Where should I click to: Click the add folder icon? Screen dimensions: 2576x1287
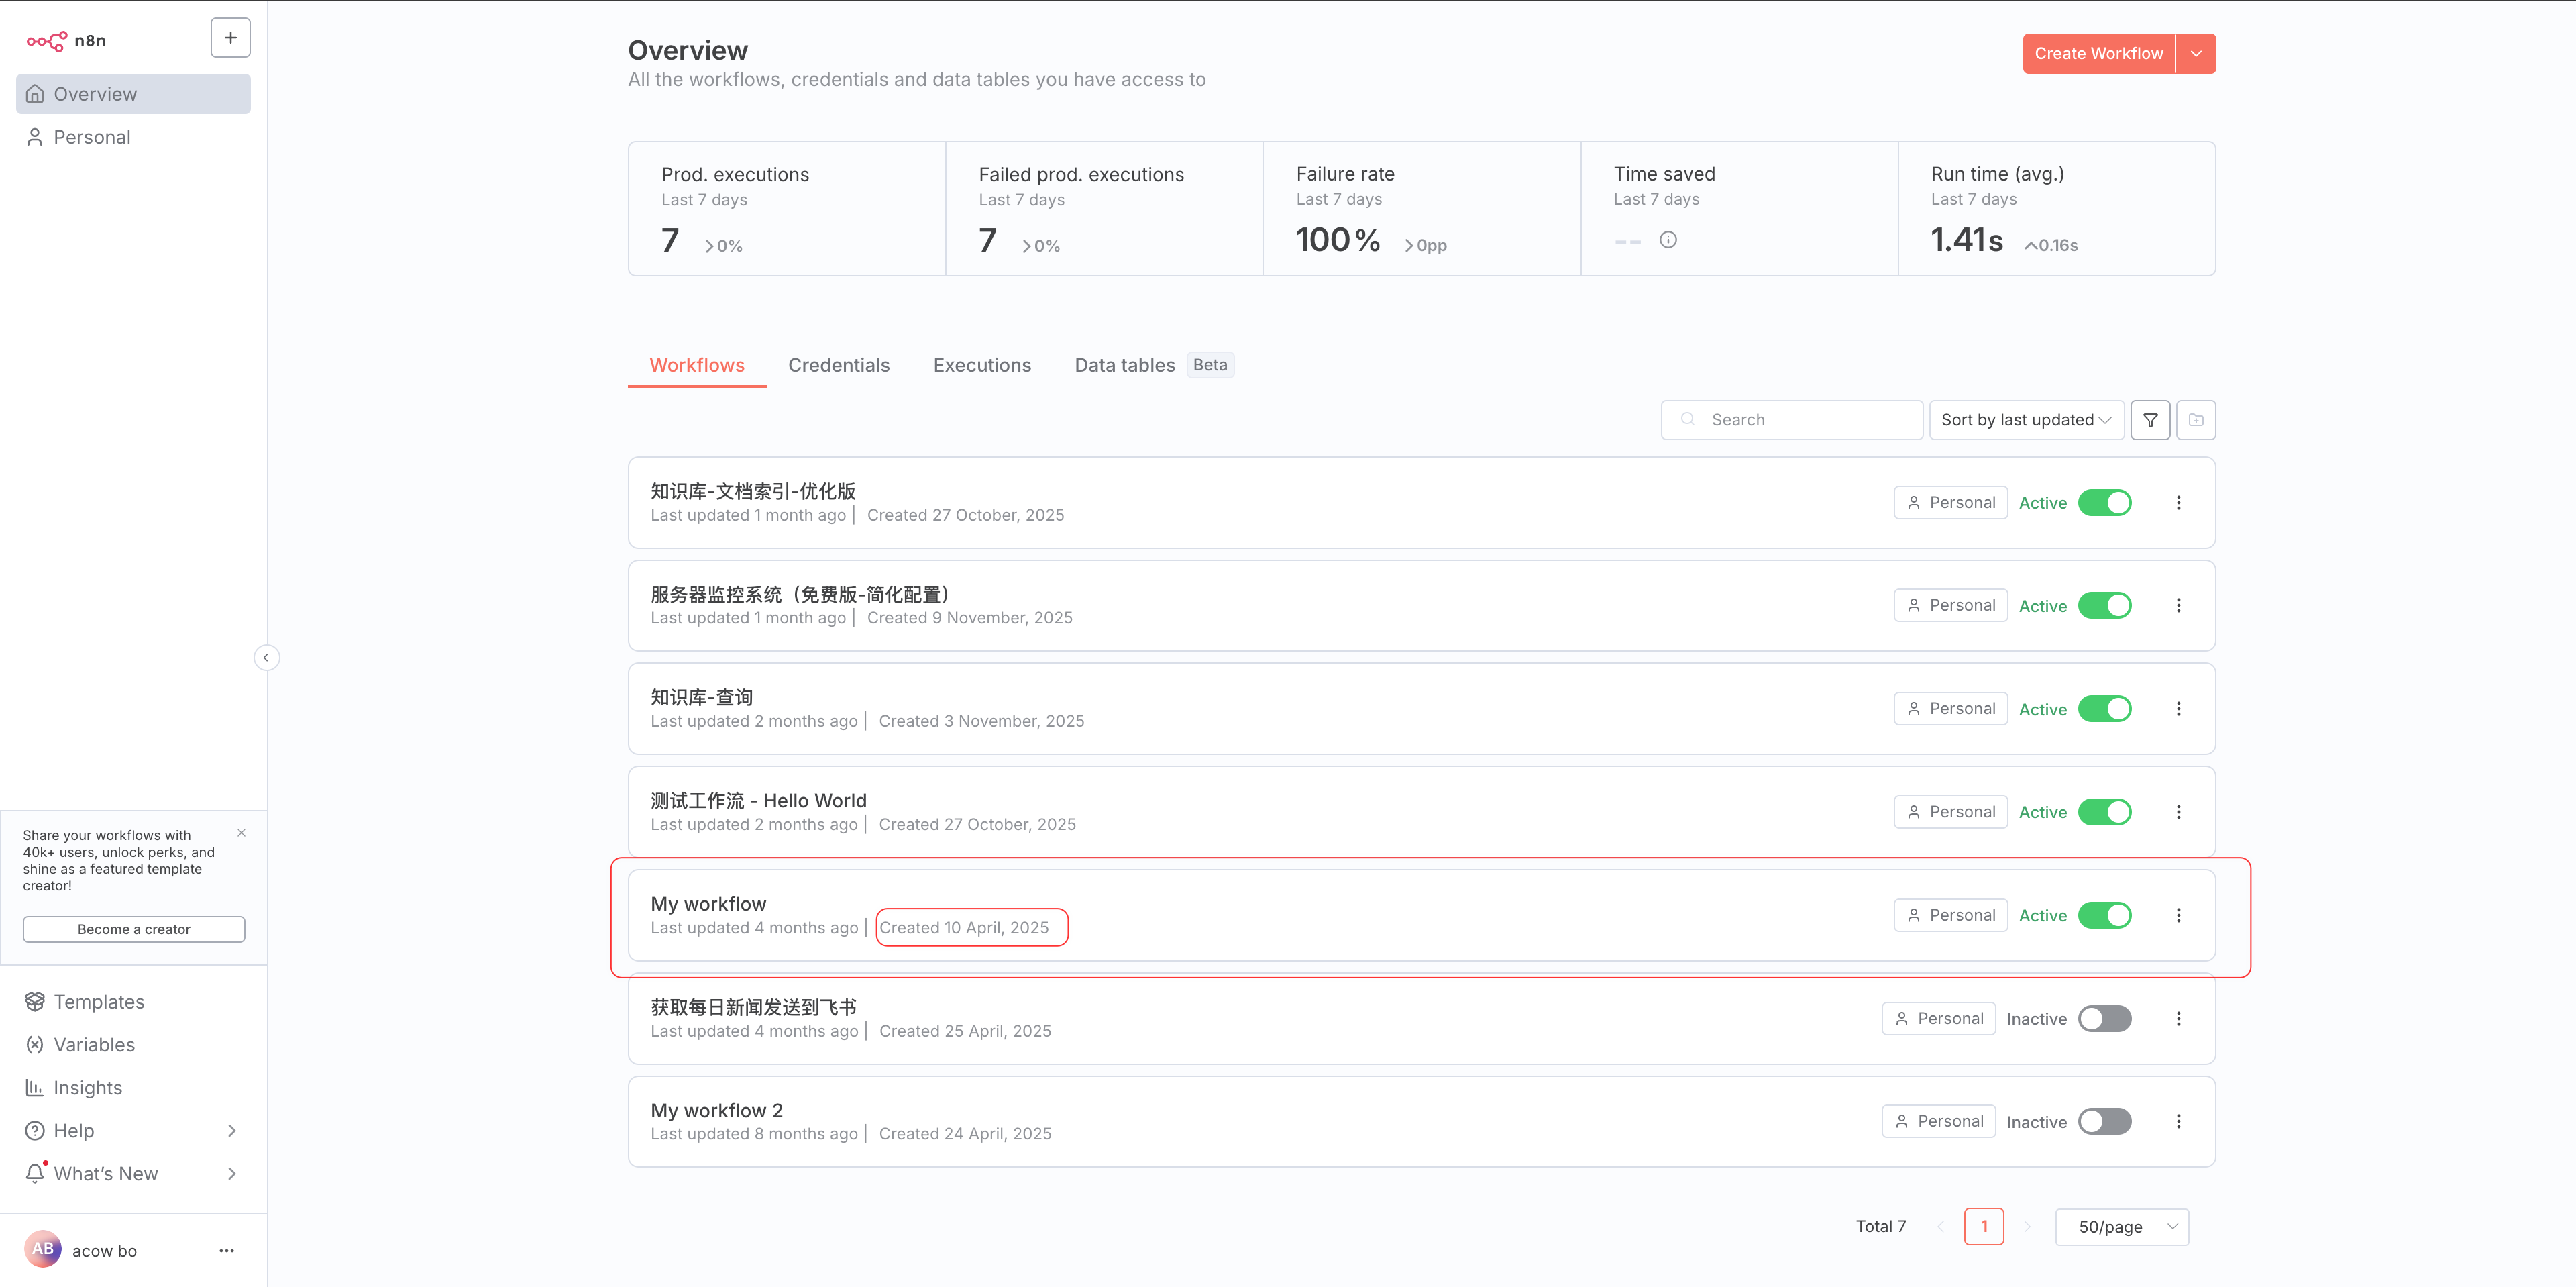[2196, 420]
